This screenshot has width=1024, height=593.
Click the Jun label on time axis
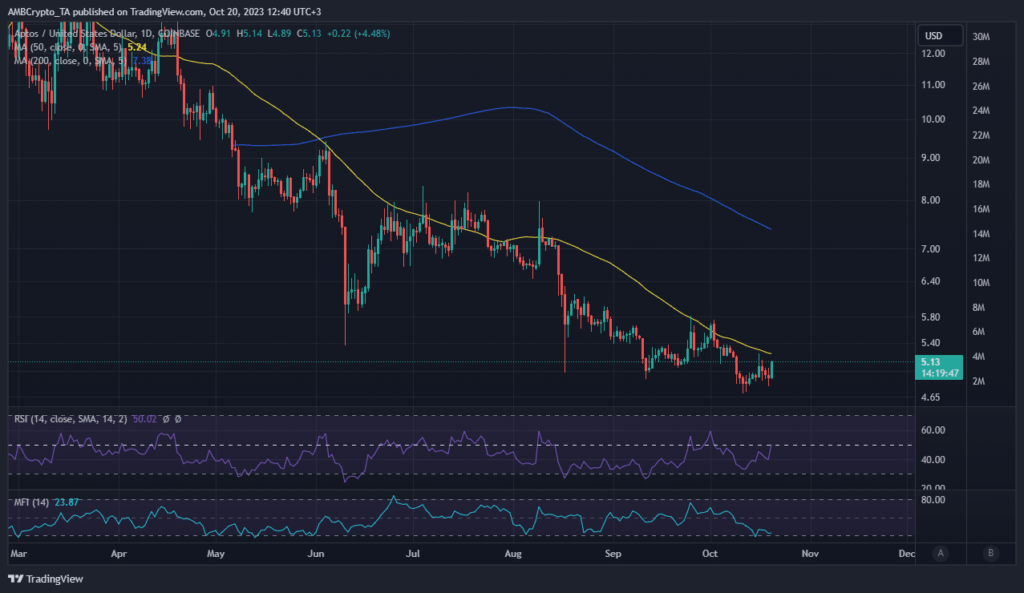pos(316,552)
